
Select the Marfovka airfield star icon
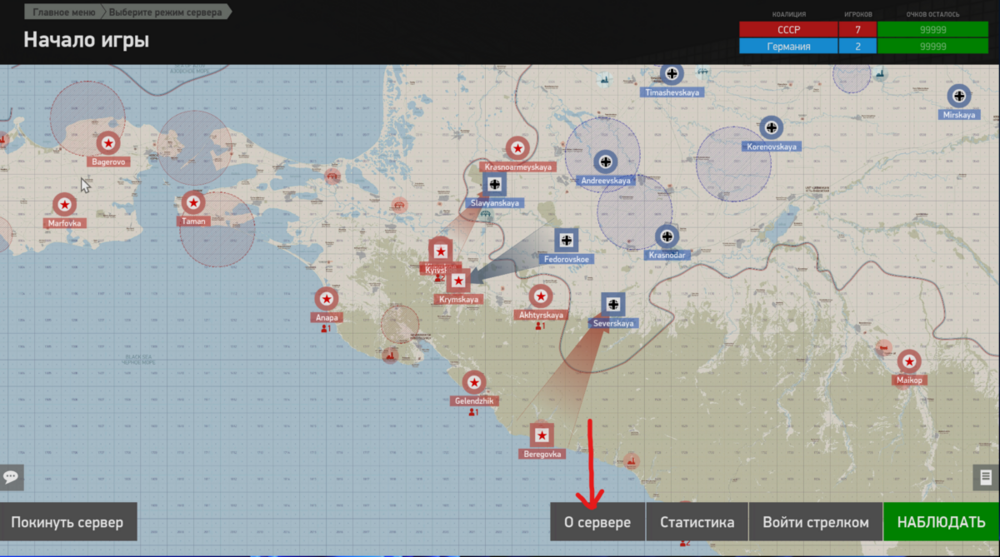coord(65,205)
